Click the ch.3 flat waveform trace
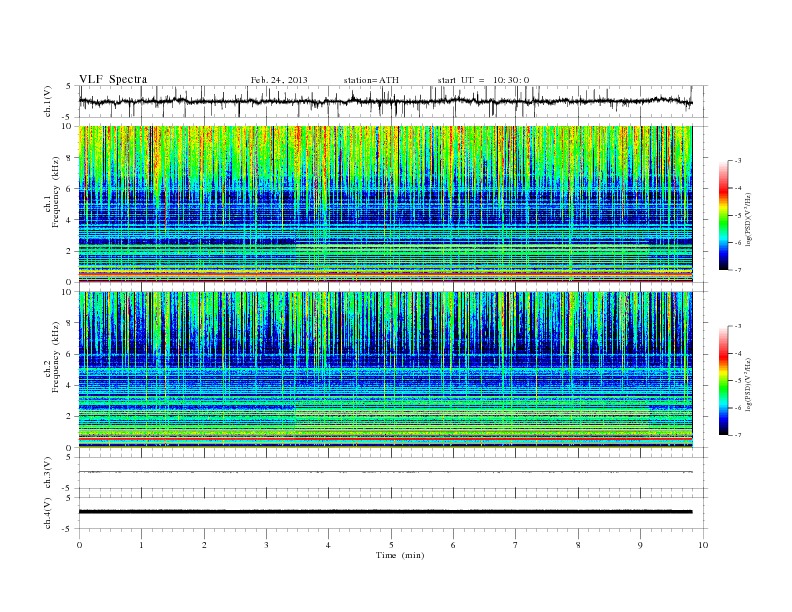Image resolution: width=792 pixels, height=612 pixels. (x=385, y=472)
